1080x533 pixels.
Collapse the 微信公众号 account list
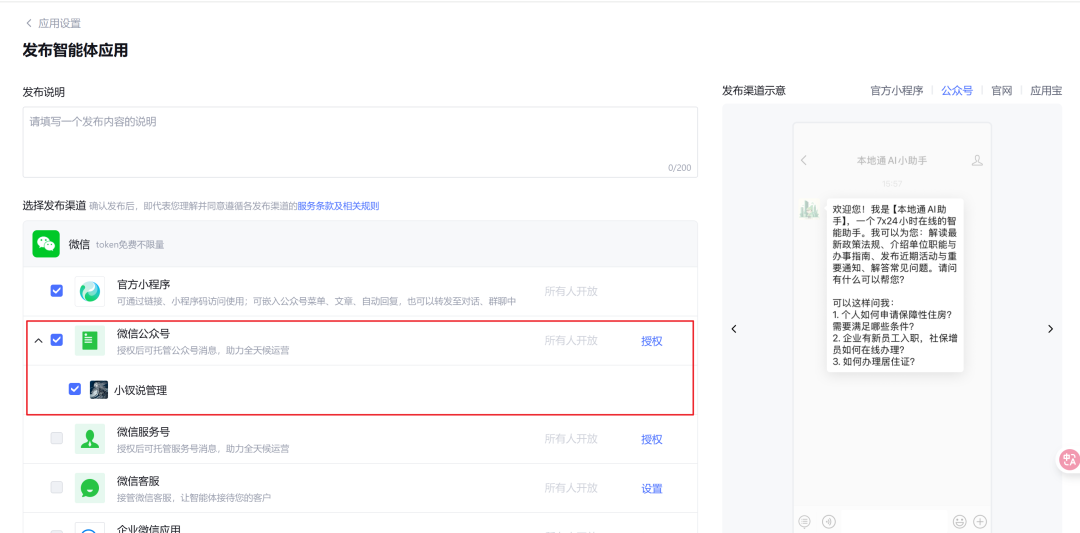[39, 341]
